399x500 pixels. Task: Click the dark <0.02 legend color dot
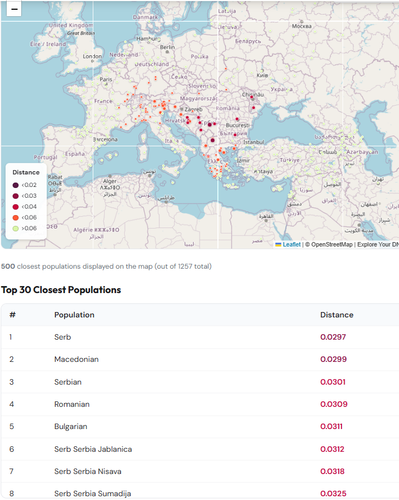(x=16, y=185)
